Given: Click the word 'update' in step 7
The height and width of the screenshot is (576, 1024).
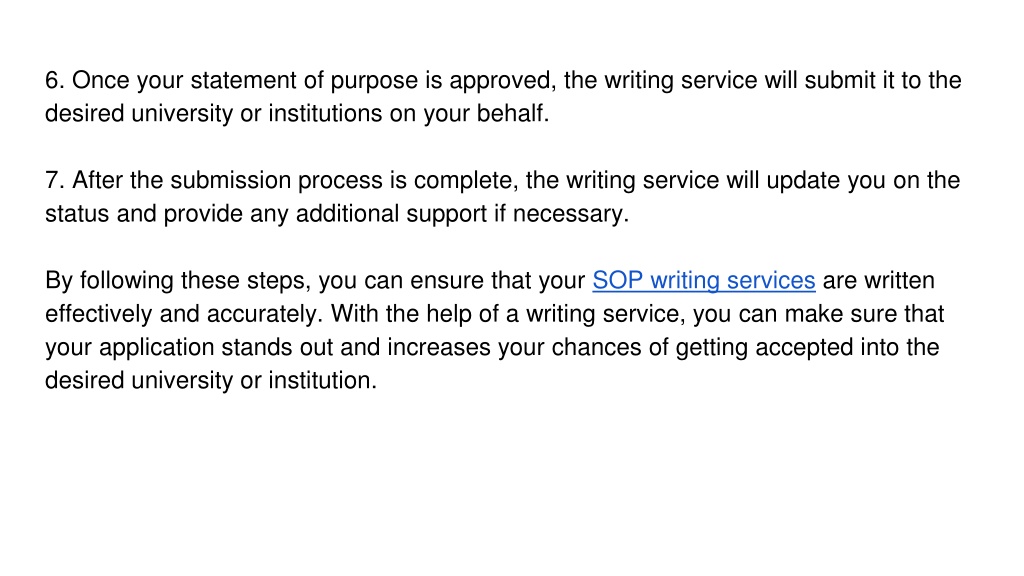Looking at the screenshot, I should 803,181.
